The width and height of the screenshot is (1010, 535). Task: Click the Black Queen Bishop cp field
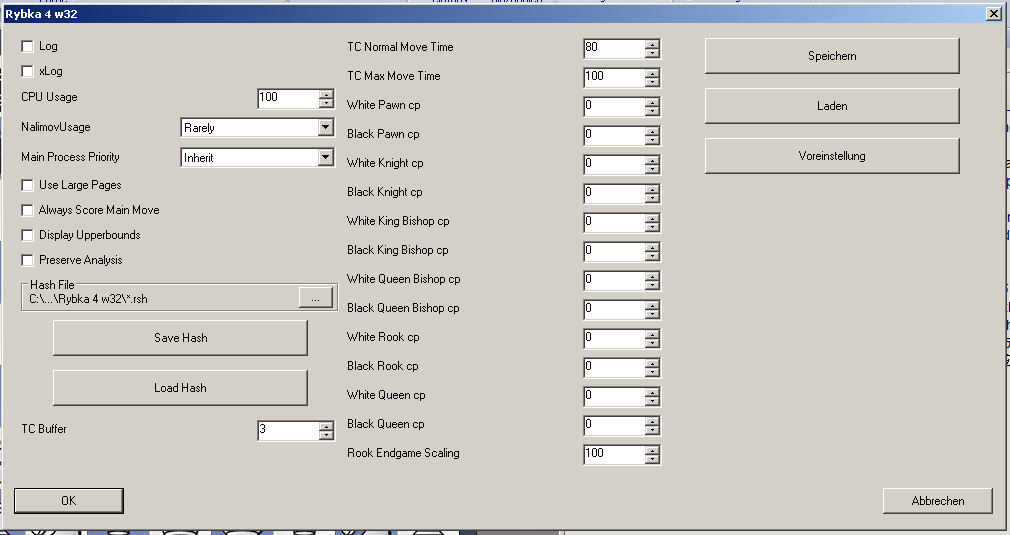(x=614, y=309)
